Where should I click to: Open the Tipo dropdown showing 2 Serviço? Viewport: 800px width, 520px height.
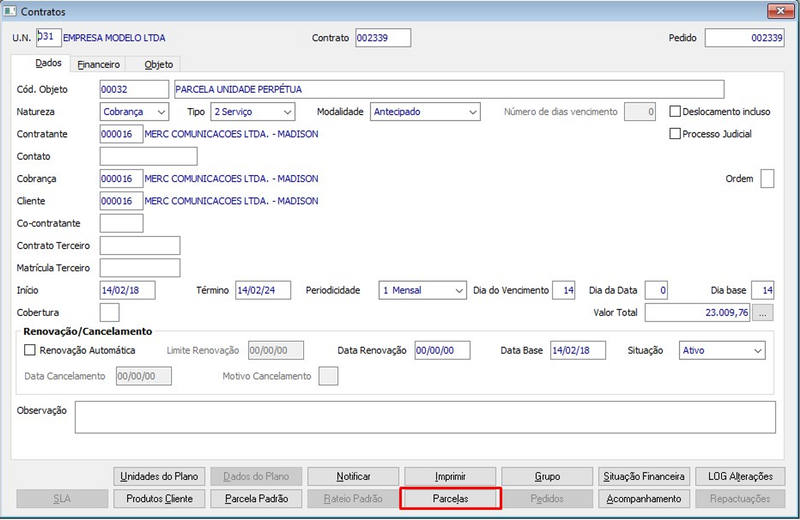click(x=253, y=112)
